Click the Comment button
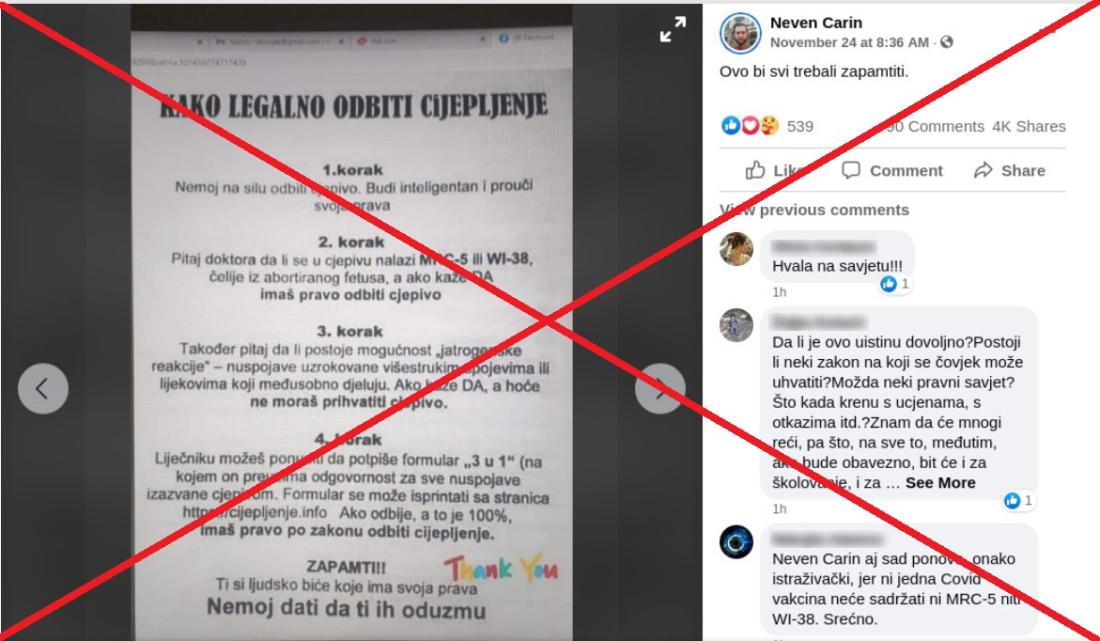The height and width of the screenshot is (641, 1100). [x=892, y=170]
